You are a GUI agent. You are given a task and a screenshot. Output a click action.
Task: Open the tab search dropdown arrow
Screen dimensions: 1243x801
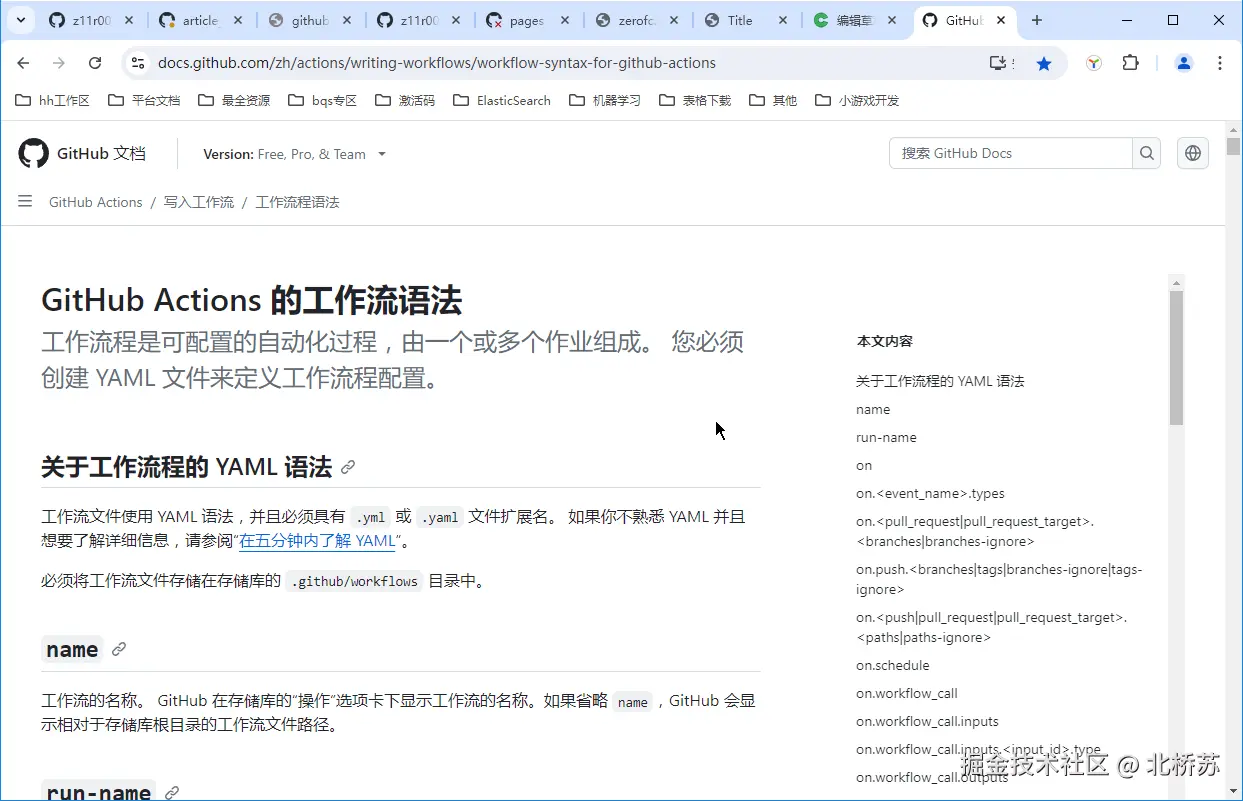[19, 20]
